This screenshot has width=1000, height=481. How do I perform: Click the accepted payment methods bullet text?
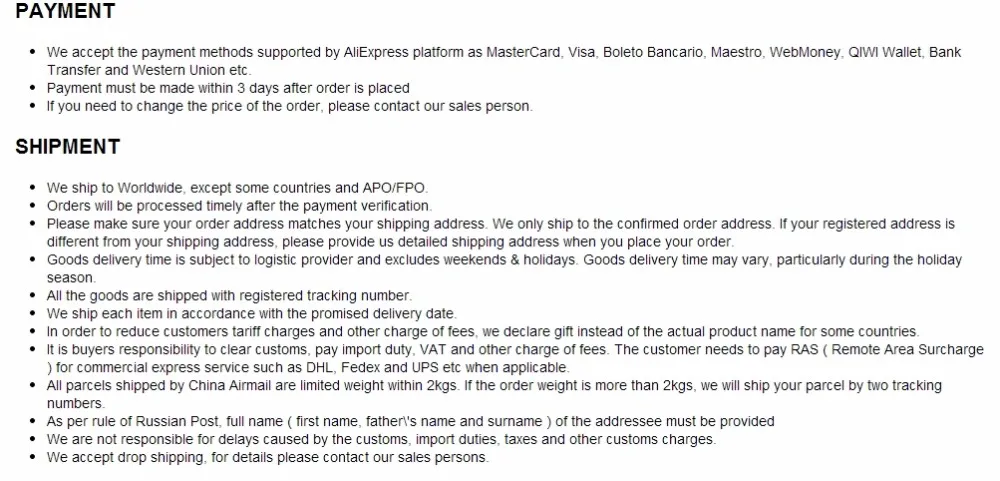[504, 61]
